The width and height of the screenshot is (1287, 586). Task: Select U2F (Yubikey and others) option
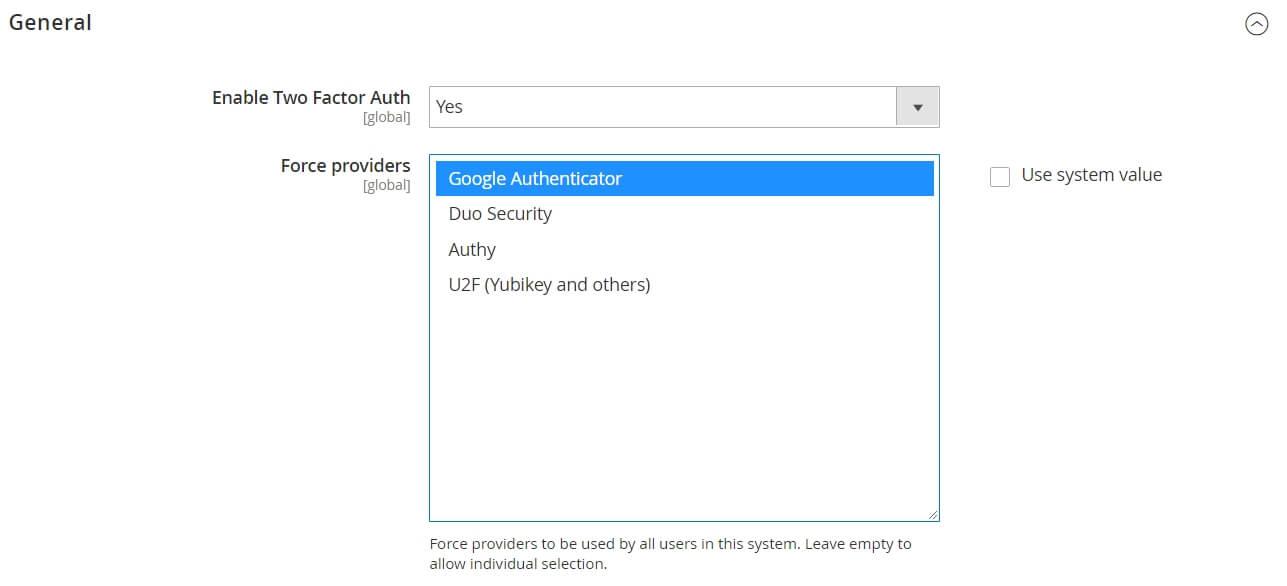point(684,285)
